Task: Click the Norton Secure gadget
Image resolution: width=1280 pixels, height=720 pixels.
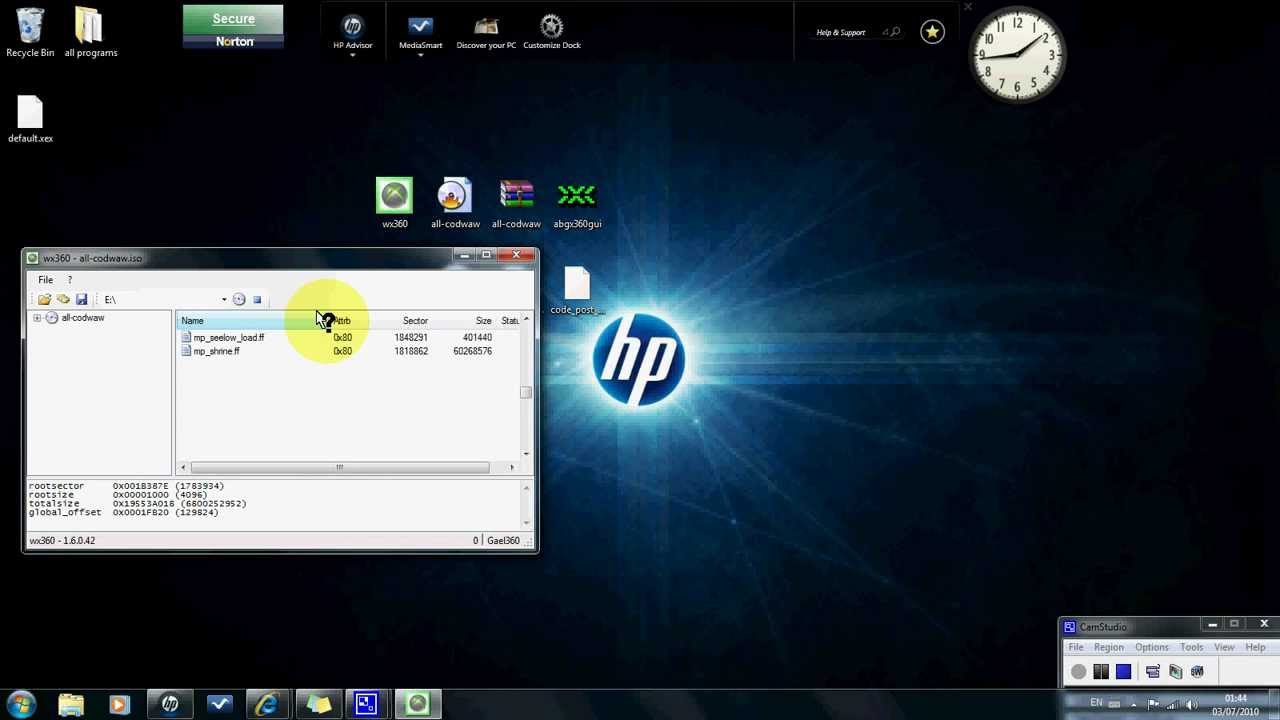Action: [x=233, y=27]
